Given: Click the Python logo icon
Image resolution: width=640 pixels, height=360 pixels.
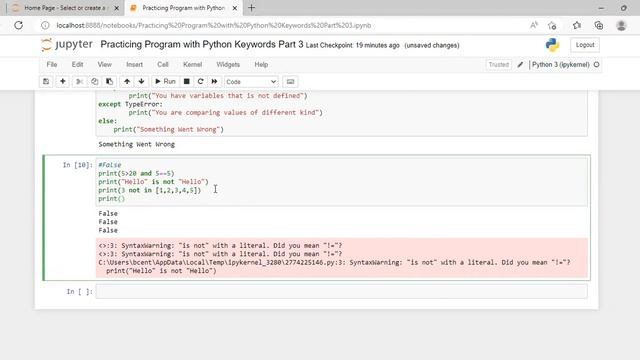Looking at the screenshot, I should click(x=552, y=45).
